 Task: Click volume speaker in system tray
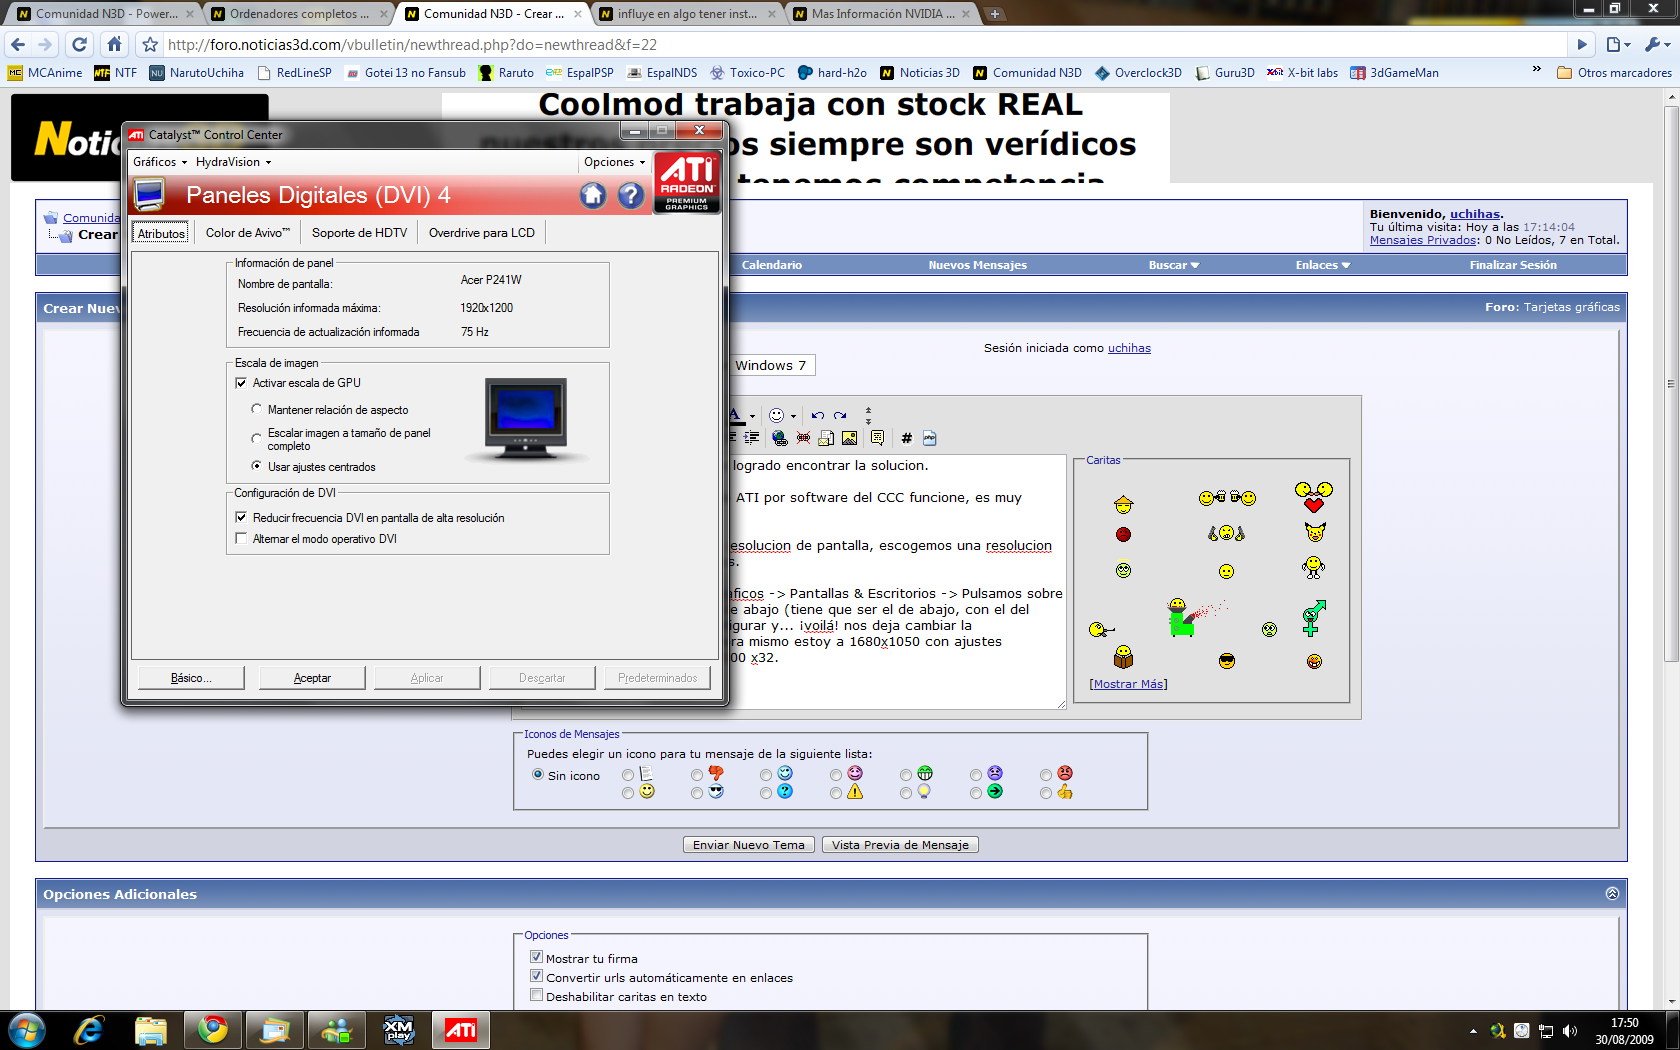(x=1570, y=1031)
